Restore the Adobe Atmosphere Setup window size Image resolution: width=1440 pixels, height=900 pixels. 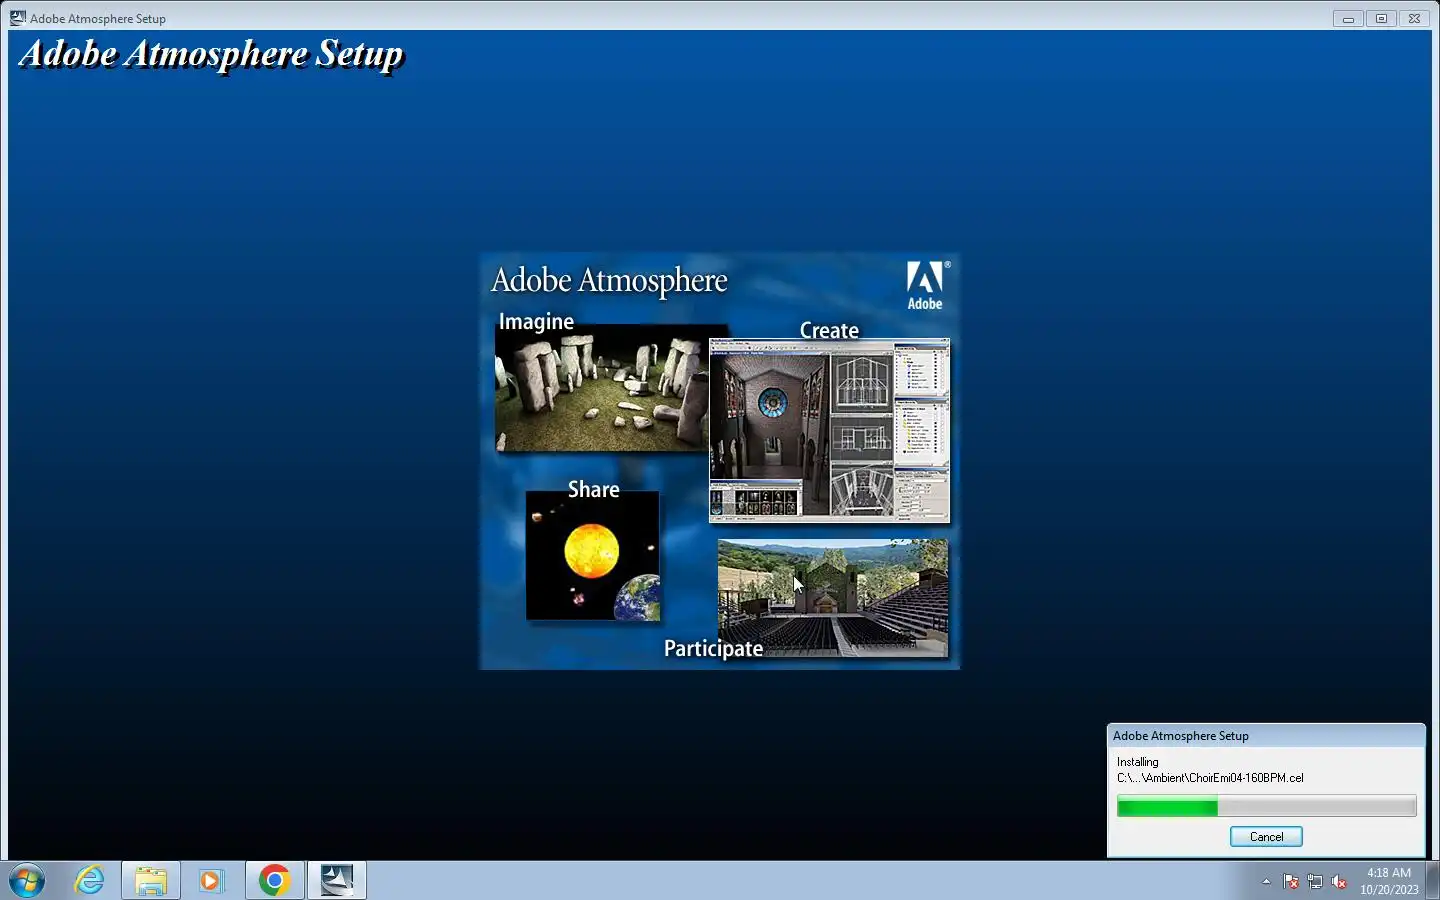coord(1381,18)
